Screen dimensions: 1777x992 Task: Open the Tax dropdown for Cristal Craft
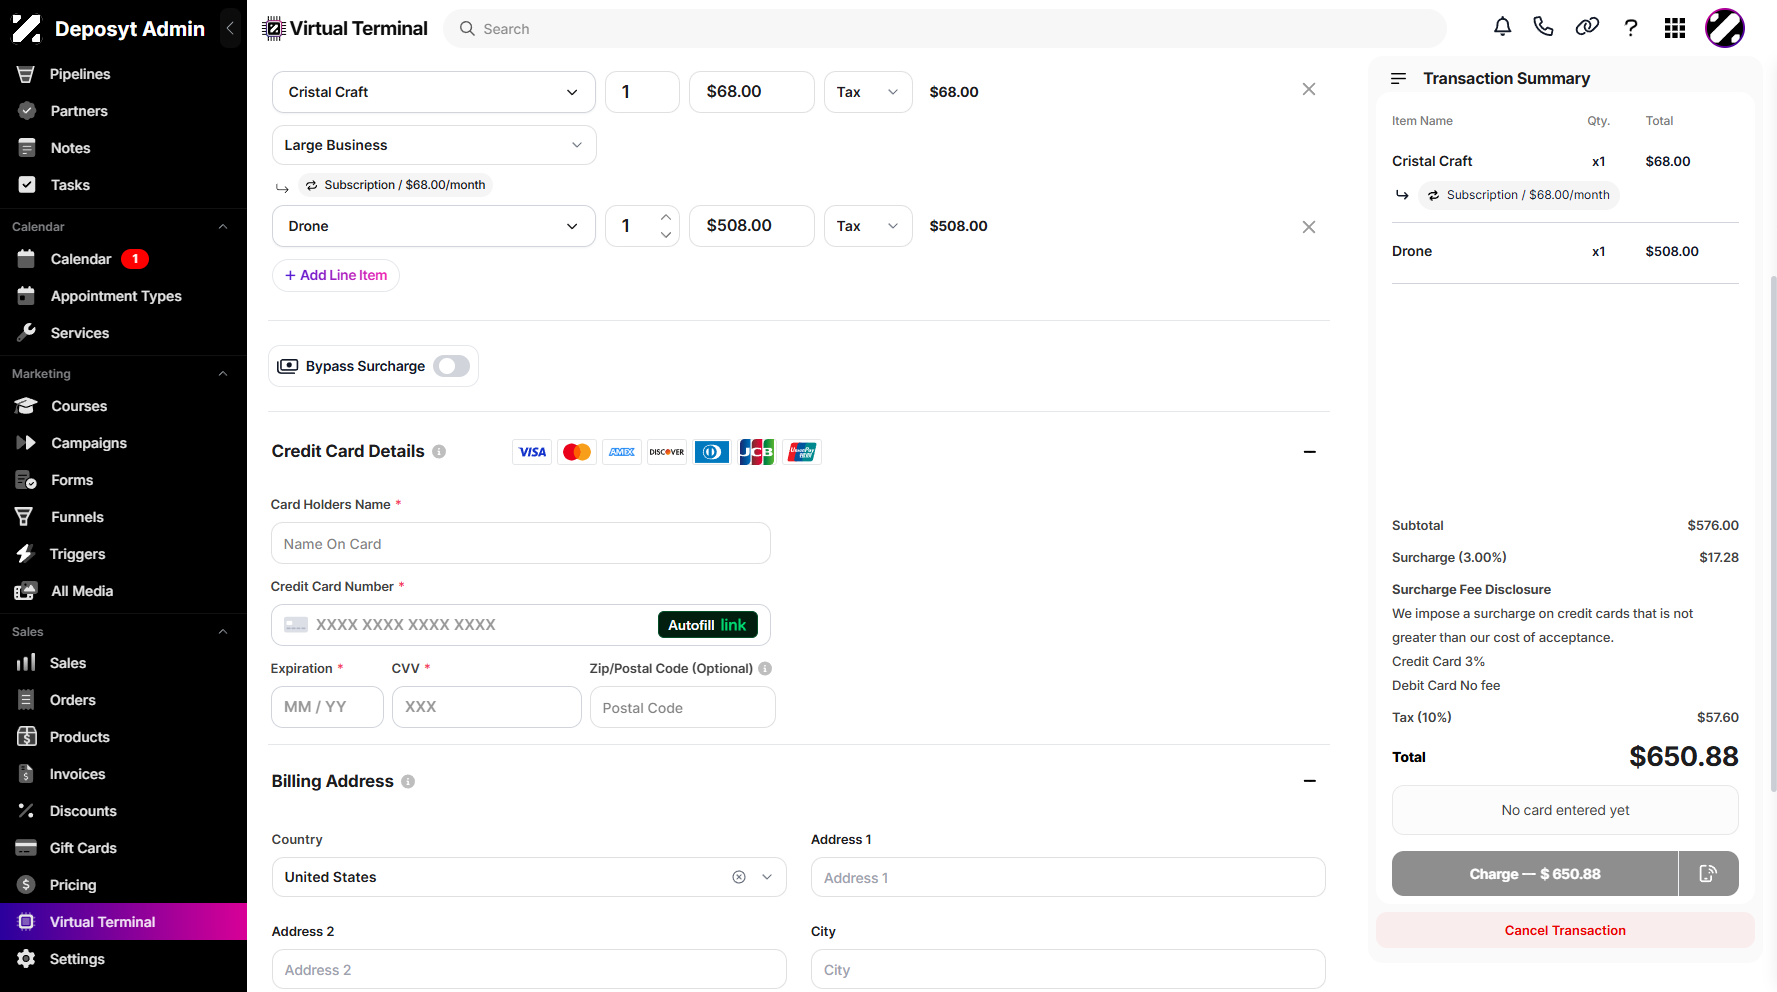[868, 92]
